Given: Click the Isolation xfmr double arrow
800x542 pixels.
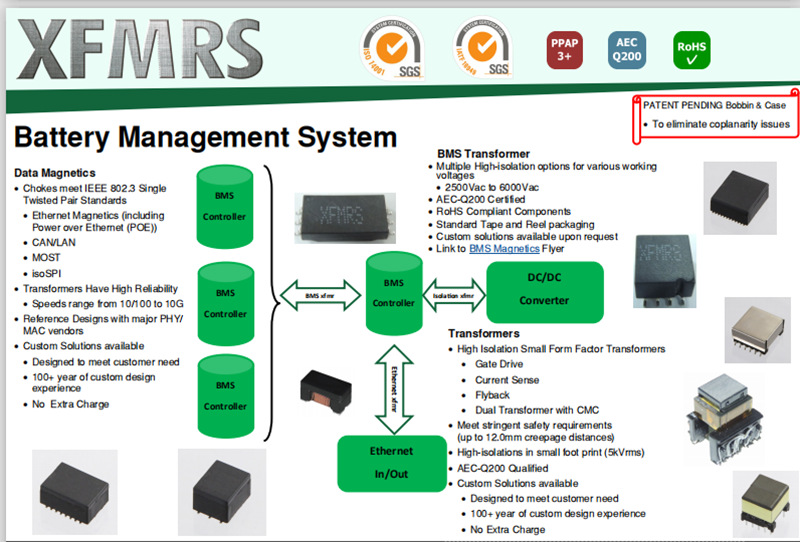Looking at the screenshot, I should [x=454, y=295].
